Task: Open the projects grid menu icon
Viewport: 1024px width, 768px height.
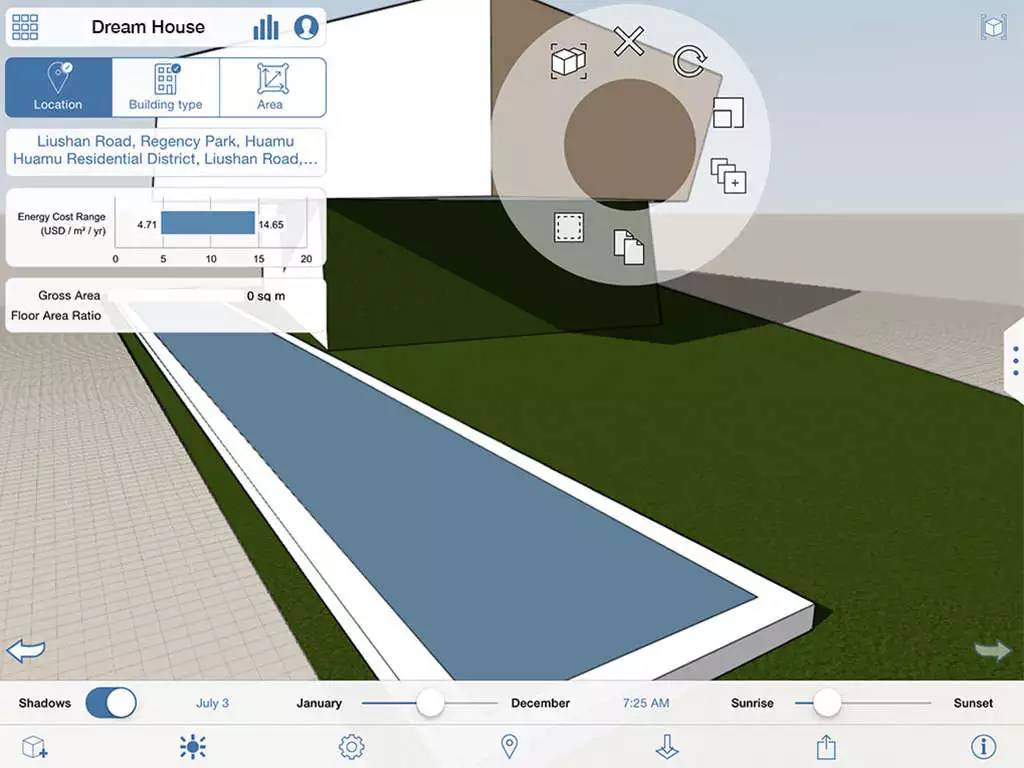Action: tap(25, 27)
